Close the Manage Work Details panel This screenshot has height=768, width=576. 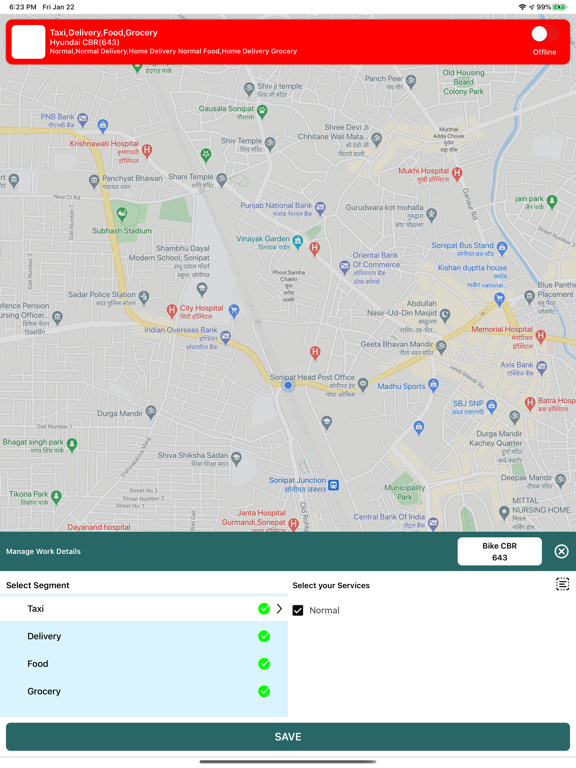coord(561,552)
